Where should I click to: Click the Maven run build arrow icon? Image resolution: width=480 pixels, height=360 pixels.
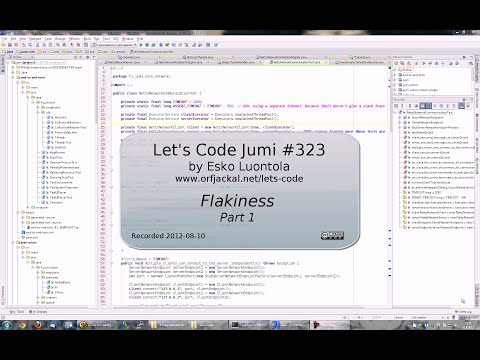click(x=424, y=63)
